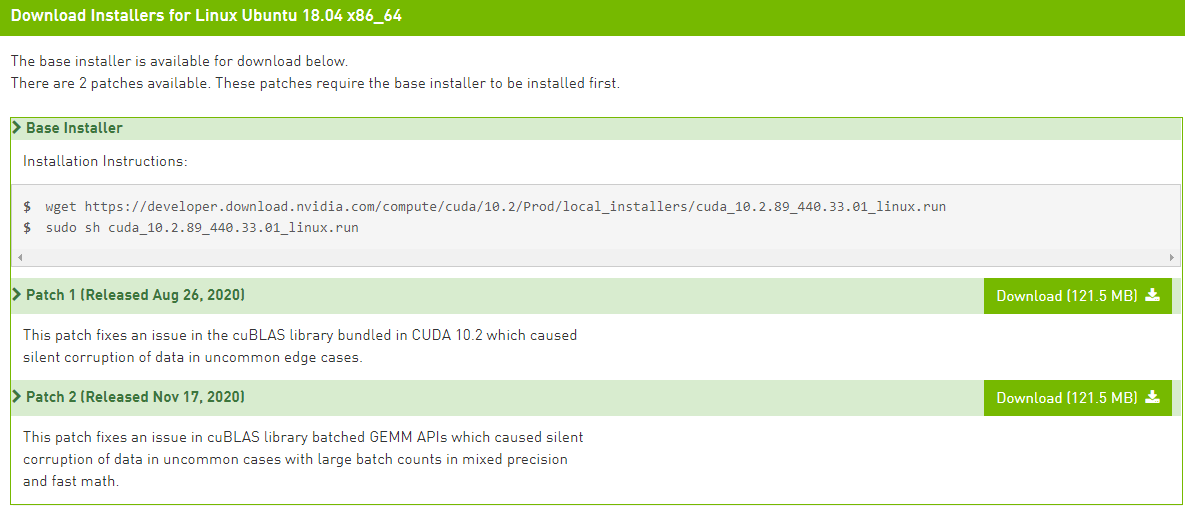Click the Patch 2 batched GEMM description text
Viewport: 1185px width, 508px height.
[x=300, y=459]
